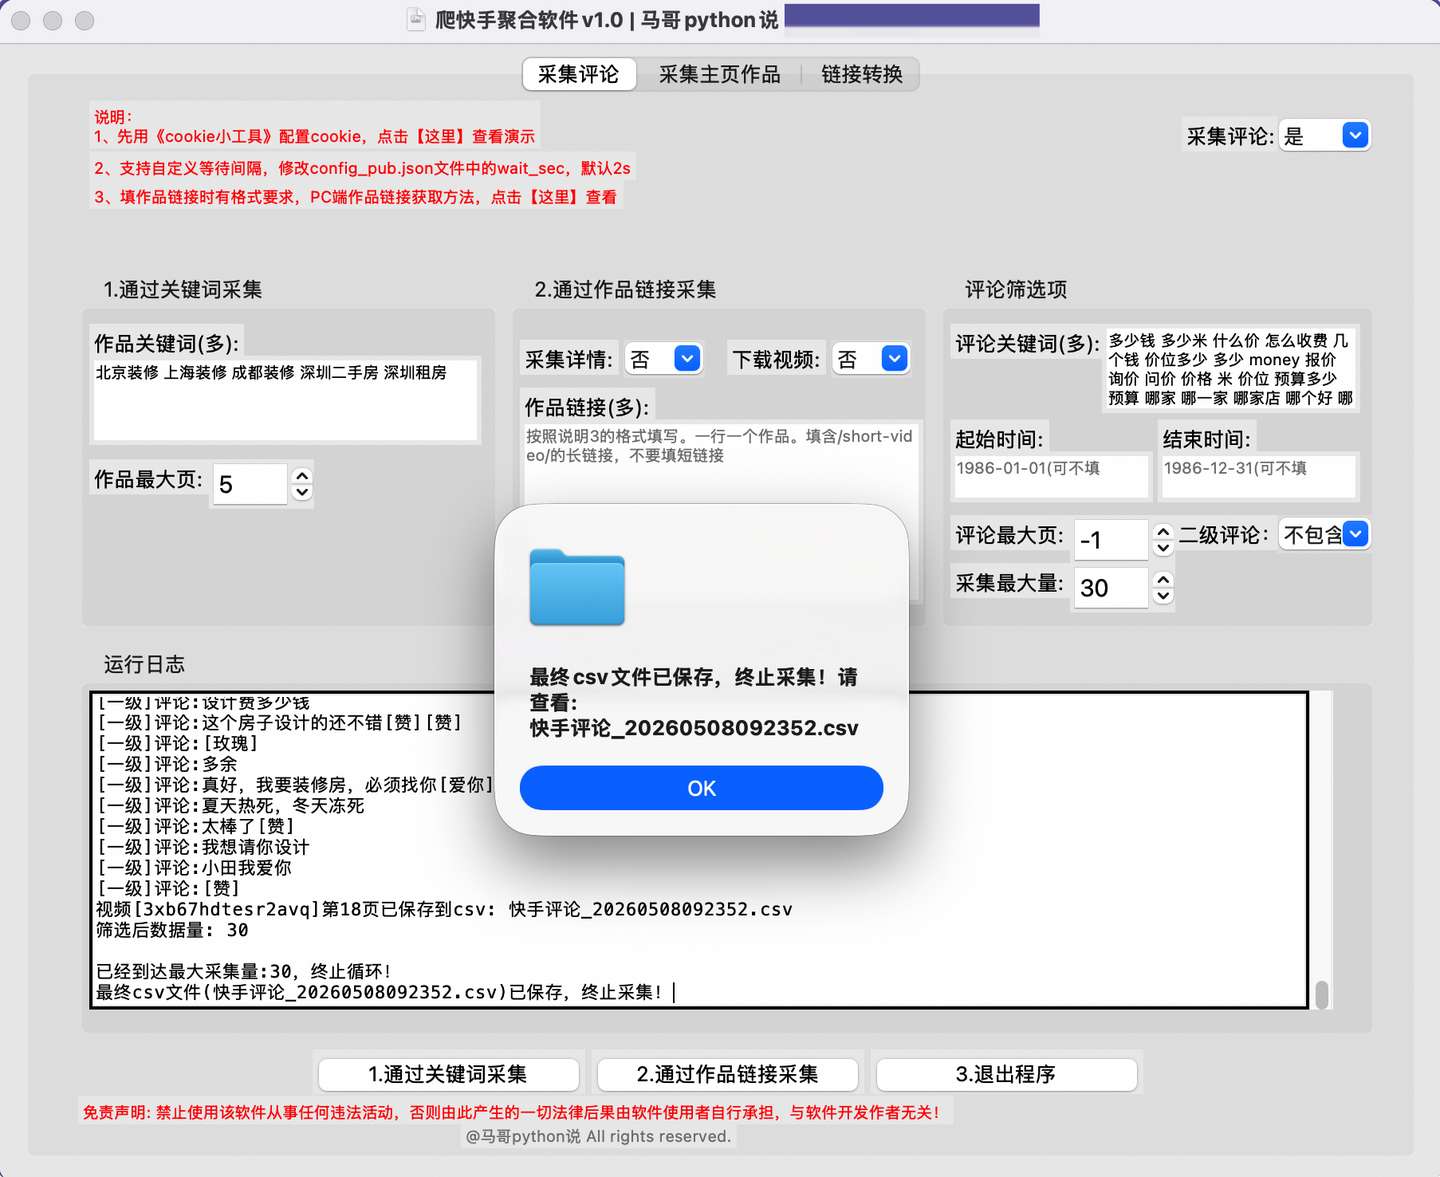Viewport: 1440px width, 1177px height.
Task: Click log line 视频[3xb67hdtesr2avq]第18页已保存到csv
Action: (444, 909)
